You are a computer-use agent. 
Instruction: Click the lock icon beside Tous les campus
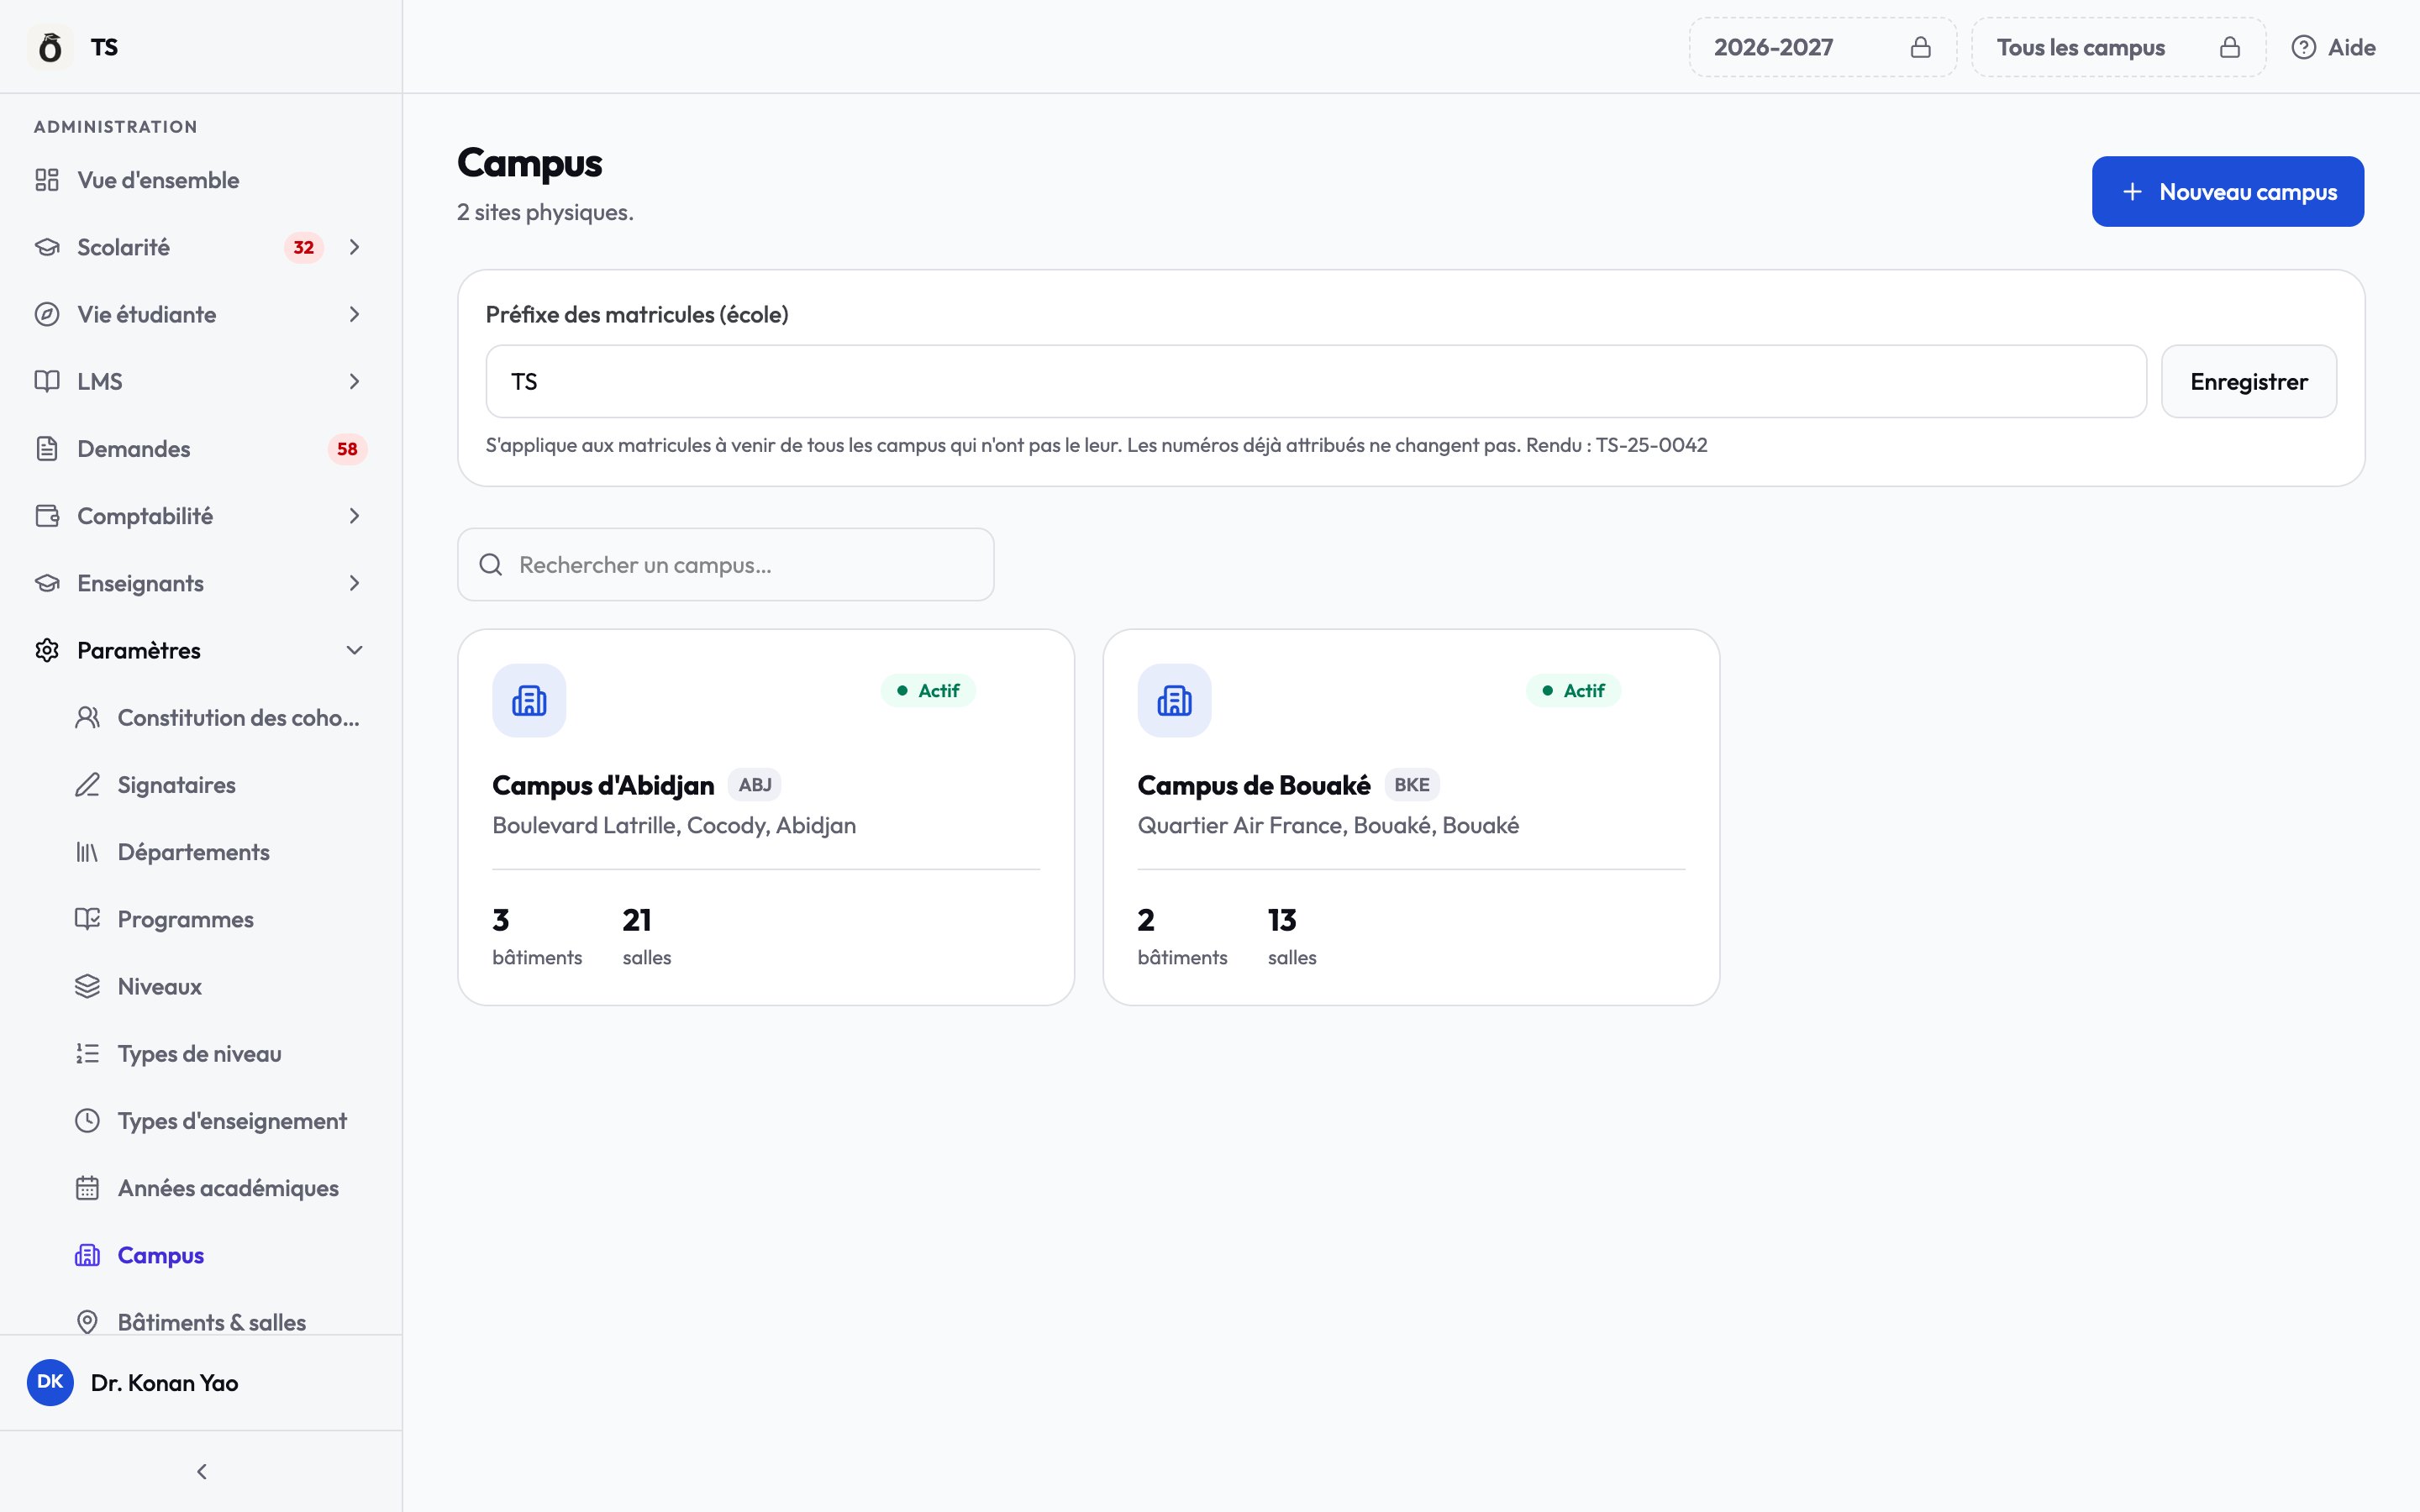coord(2229,47)
